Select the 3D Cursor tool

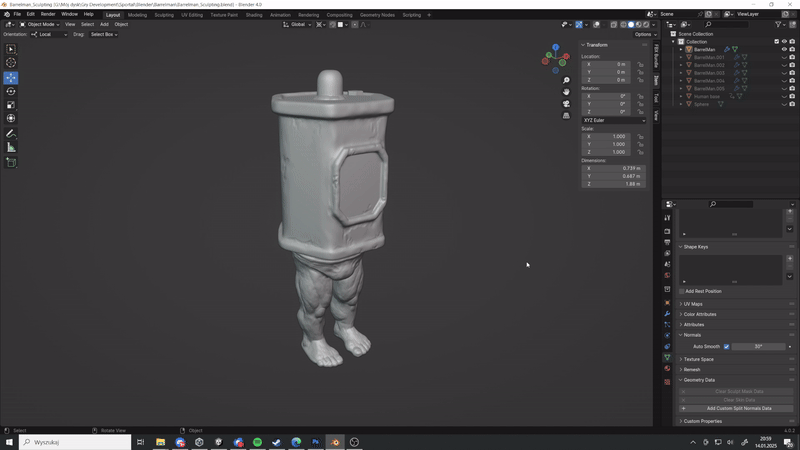pos(11,63)
